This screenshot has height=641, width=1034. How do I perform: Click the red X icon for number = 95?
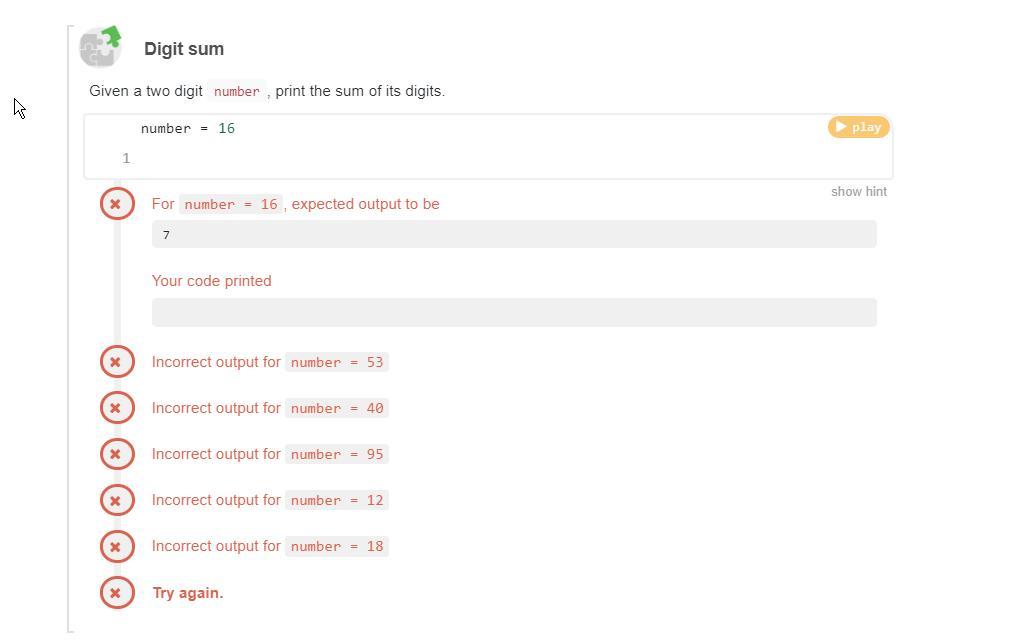click(x=117, y=454)
